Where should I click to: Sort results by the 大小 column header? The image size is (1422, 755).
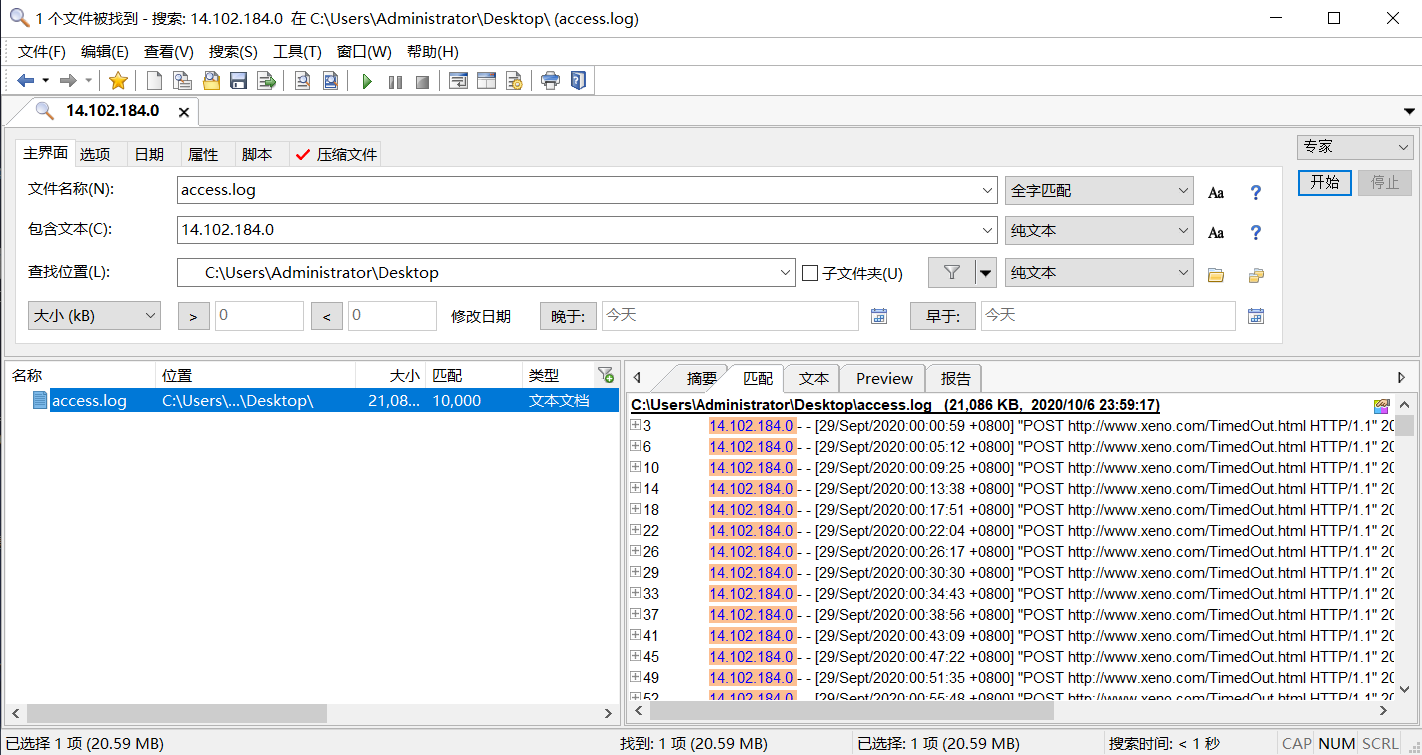pos(390,375)
